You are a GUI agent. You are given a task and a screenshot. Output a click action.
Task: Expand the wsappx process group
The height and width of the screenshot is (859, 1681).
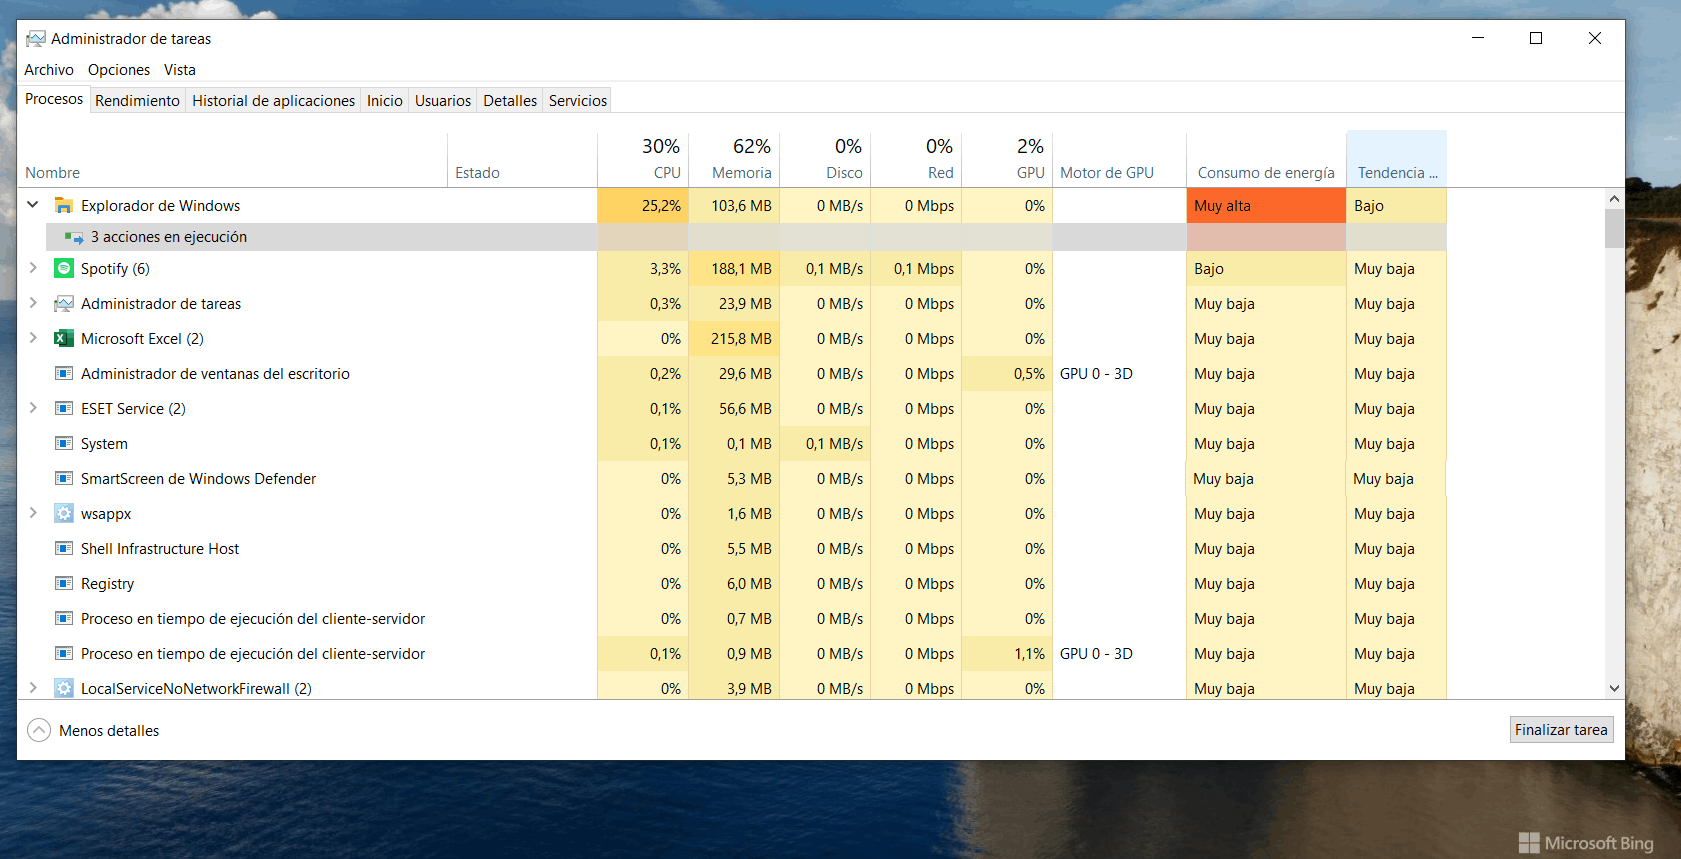coord(33,512)
